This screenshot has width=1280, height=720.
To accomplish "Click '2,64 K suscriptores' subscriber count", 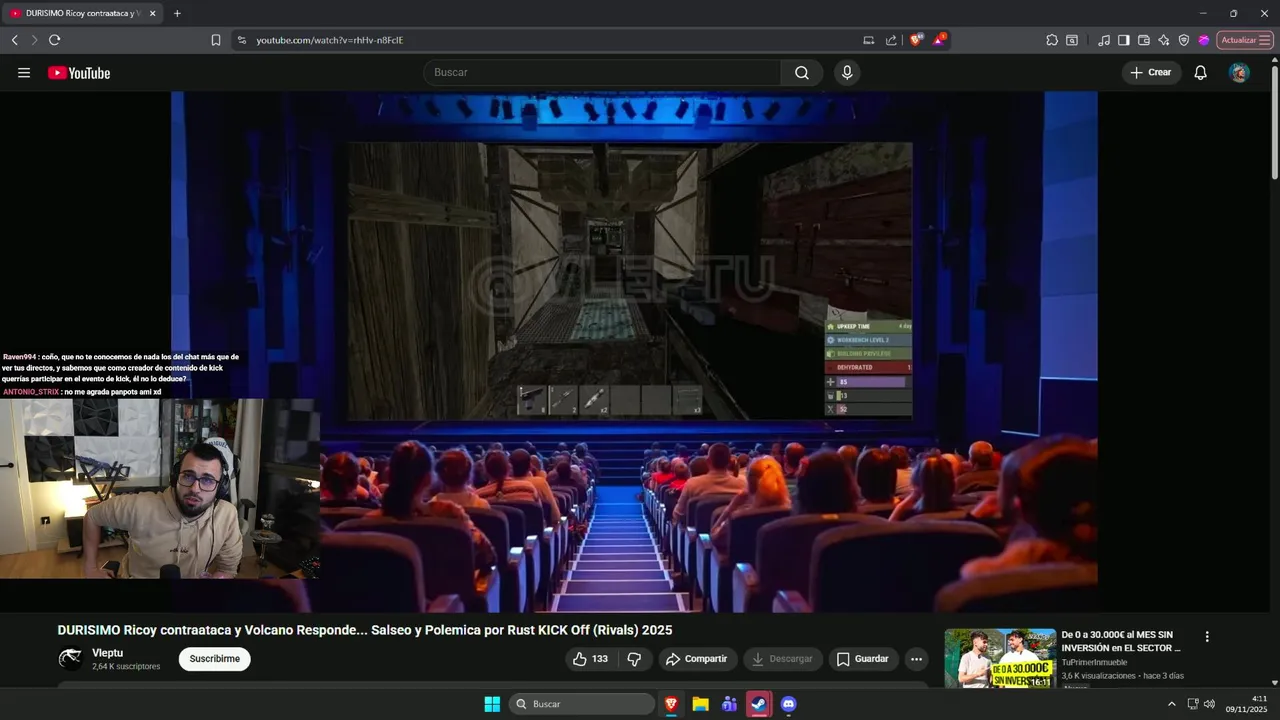I will click(126, 666).
